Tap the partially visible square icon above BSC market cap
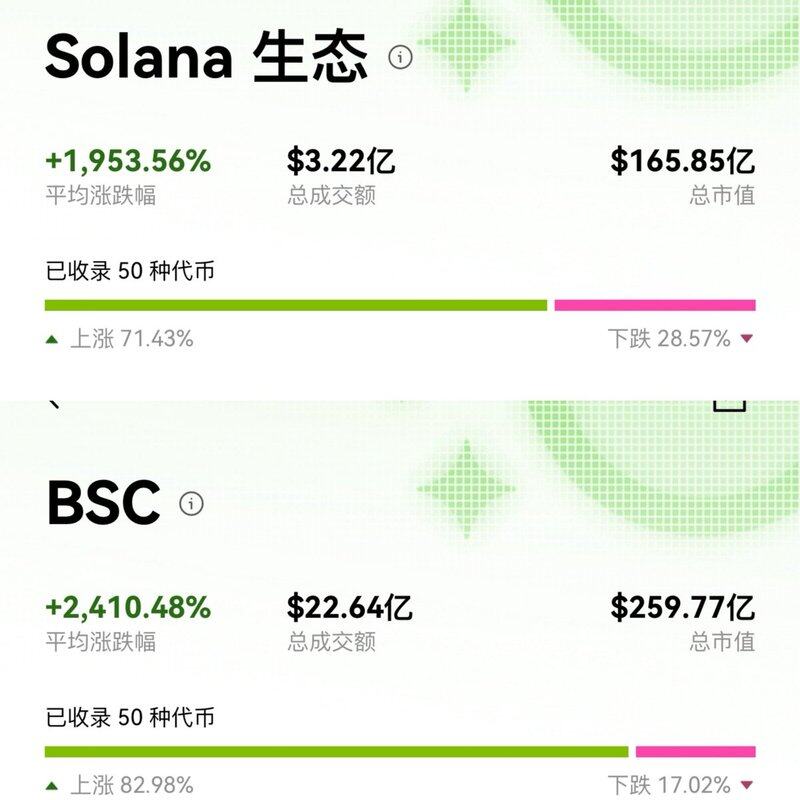800x800 pixels. pos(729,403)
